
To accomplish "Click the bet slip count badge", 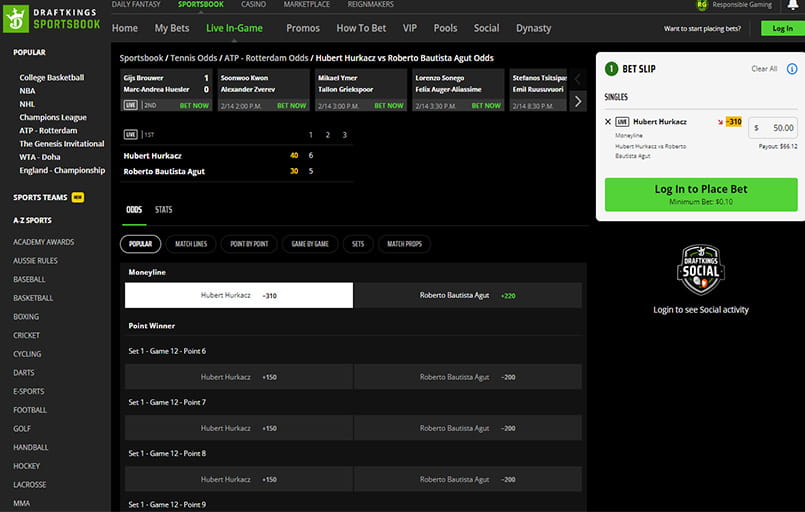I will click(x=611, y=69).
